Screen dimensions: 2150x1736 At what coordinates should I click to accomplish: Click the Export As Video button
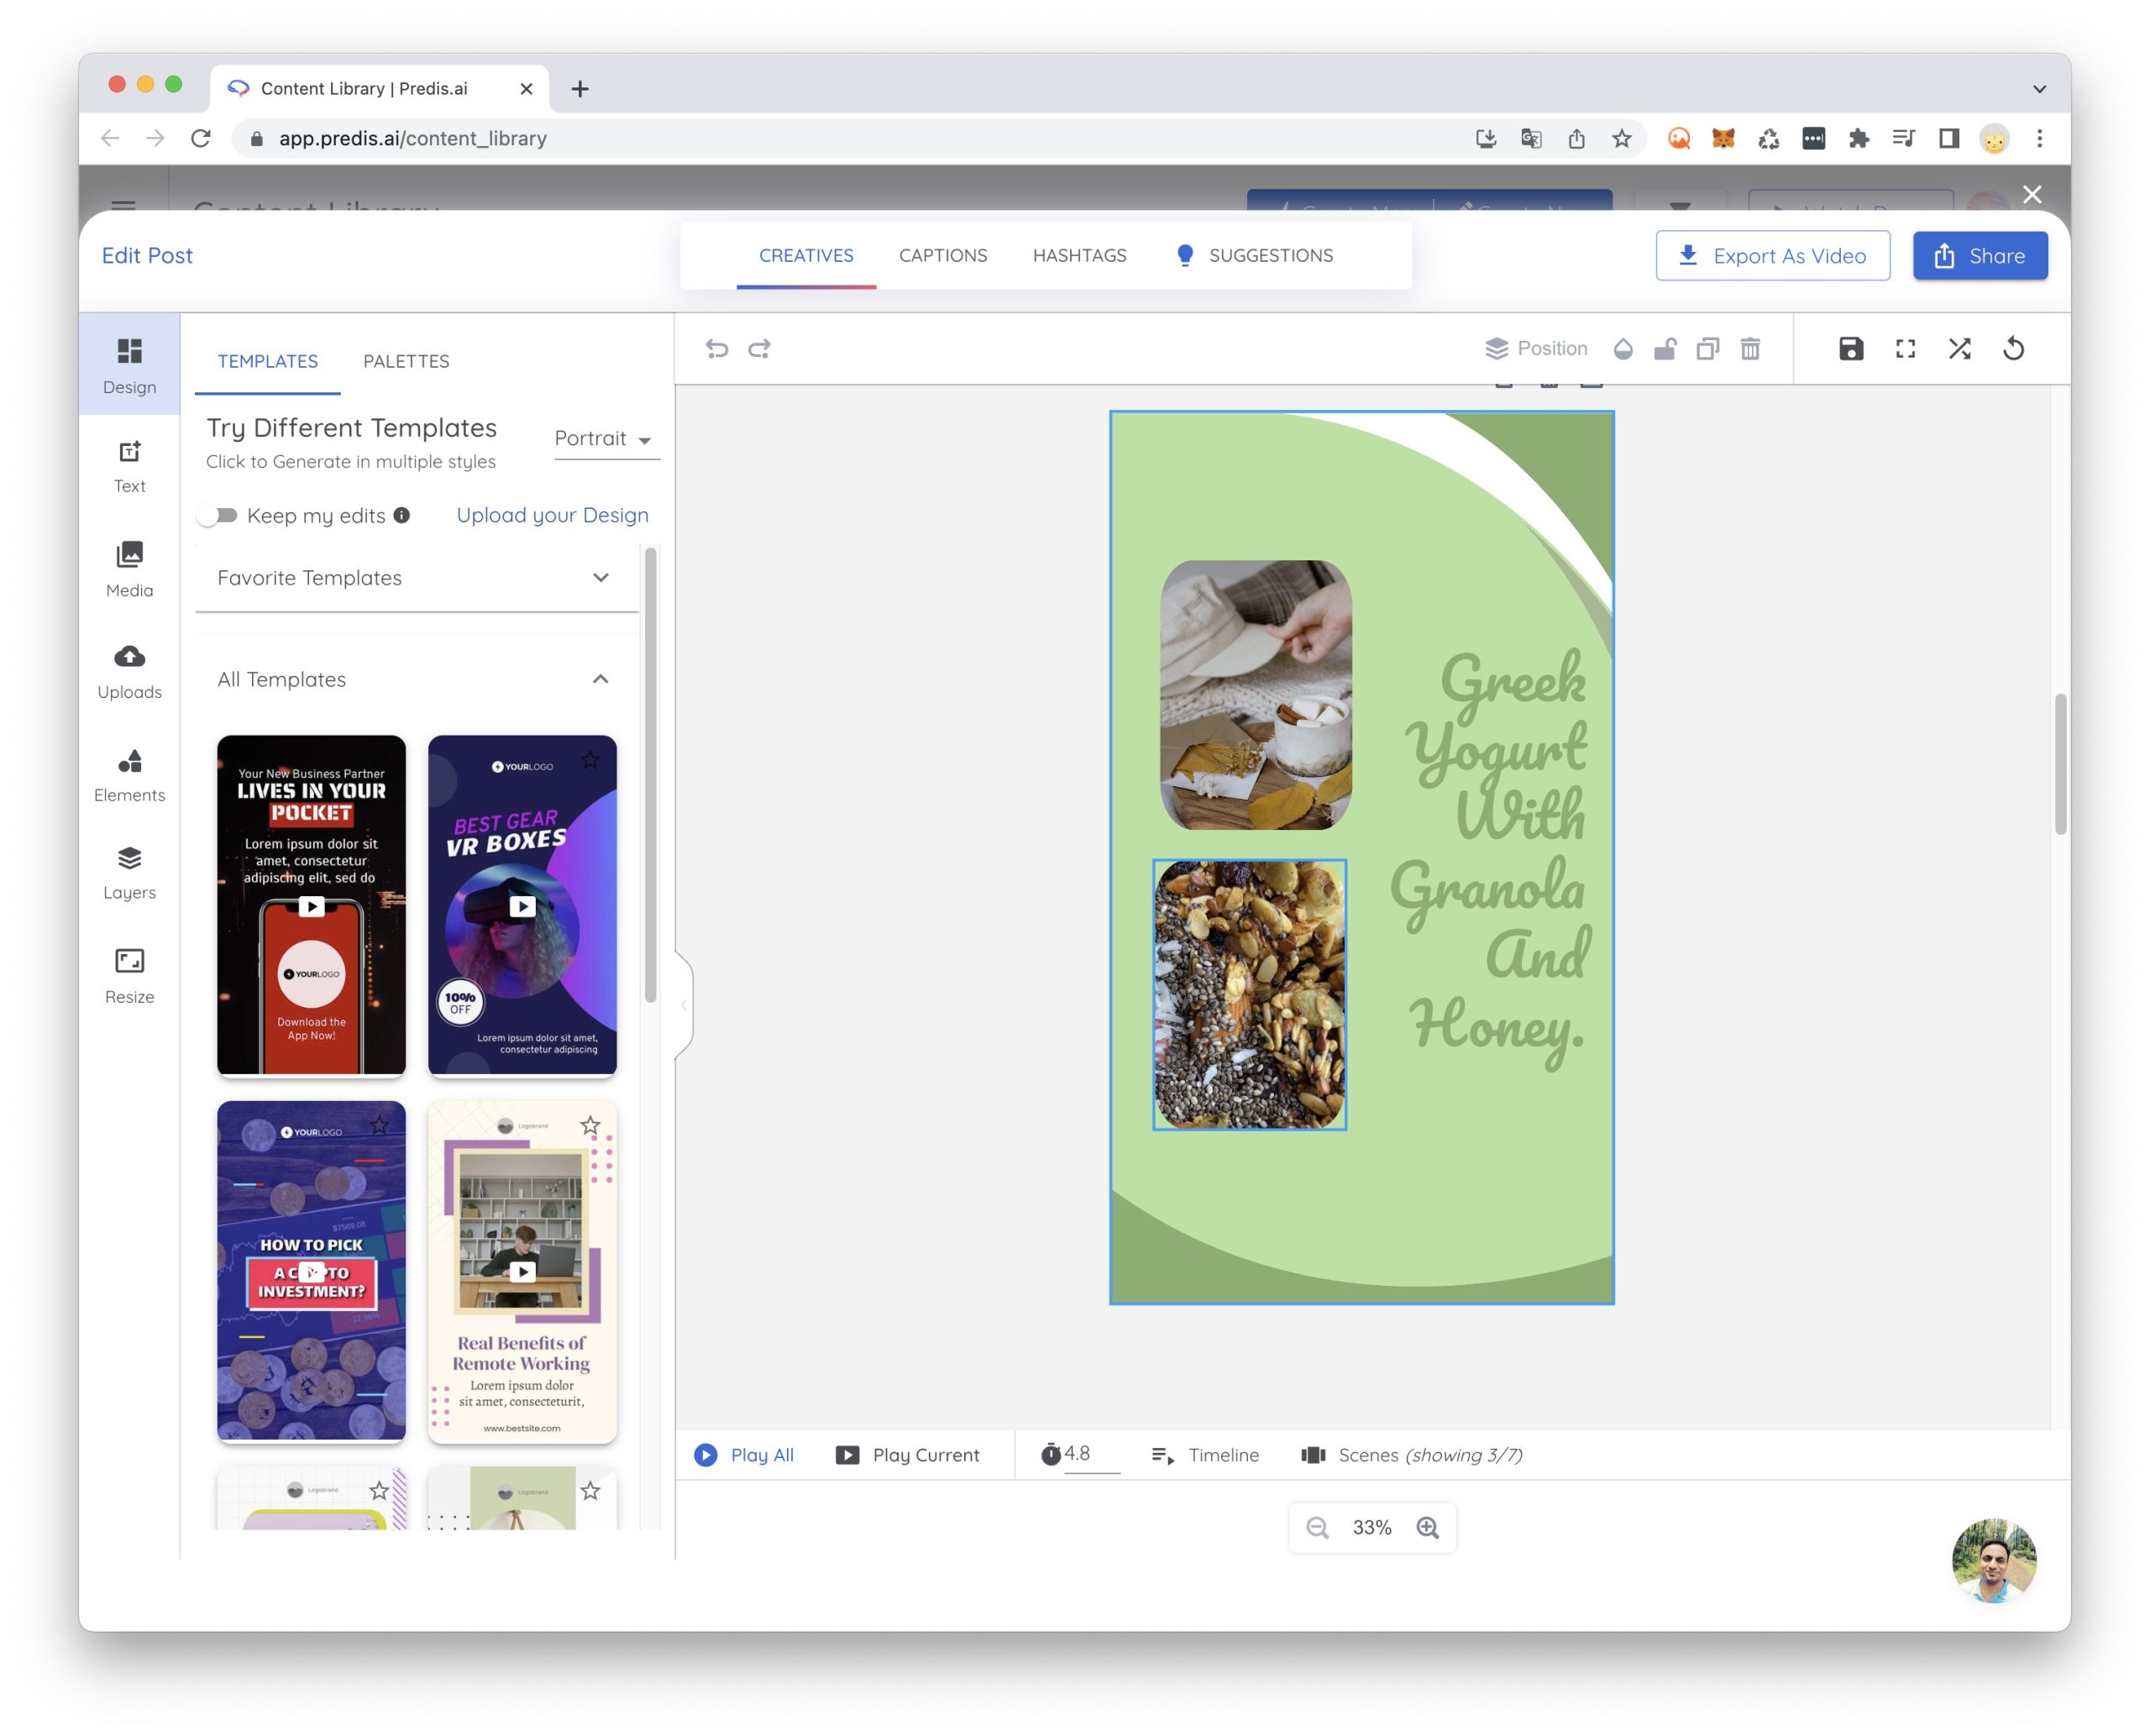click(x=1771, y=256)
